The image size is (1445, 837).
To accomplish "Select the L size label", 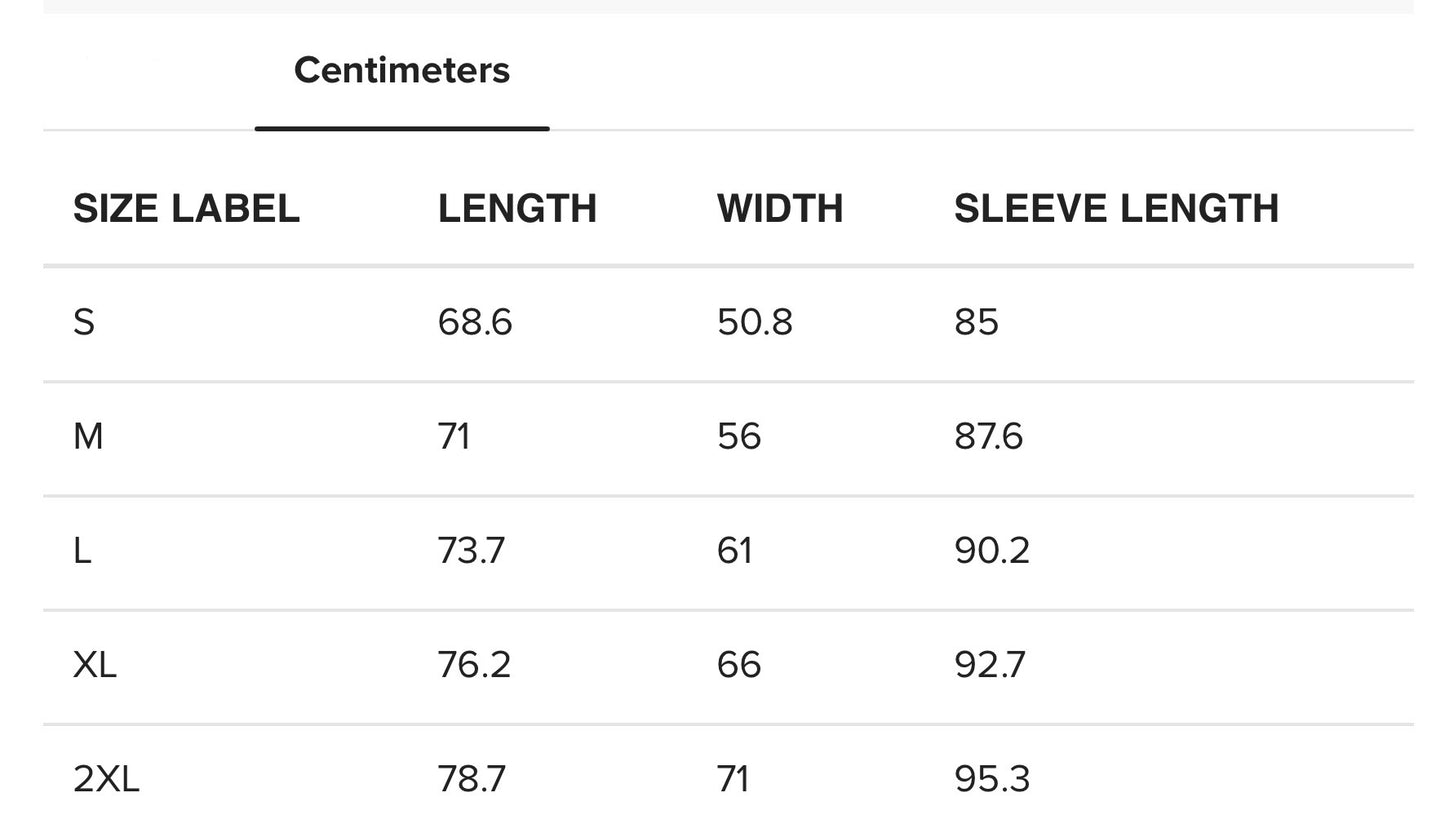I will tap(82, 551).
